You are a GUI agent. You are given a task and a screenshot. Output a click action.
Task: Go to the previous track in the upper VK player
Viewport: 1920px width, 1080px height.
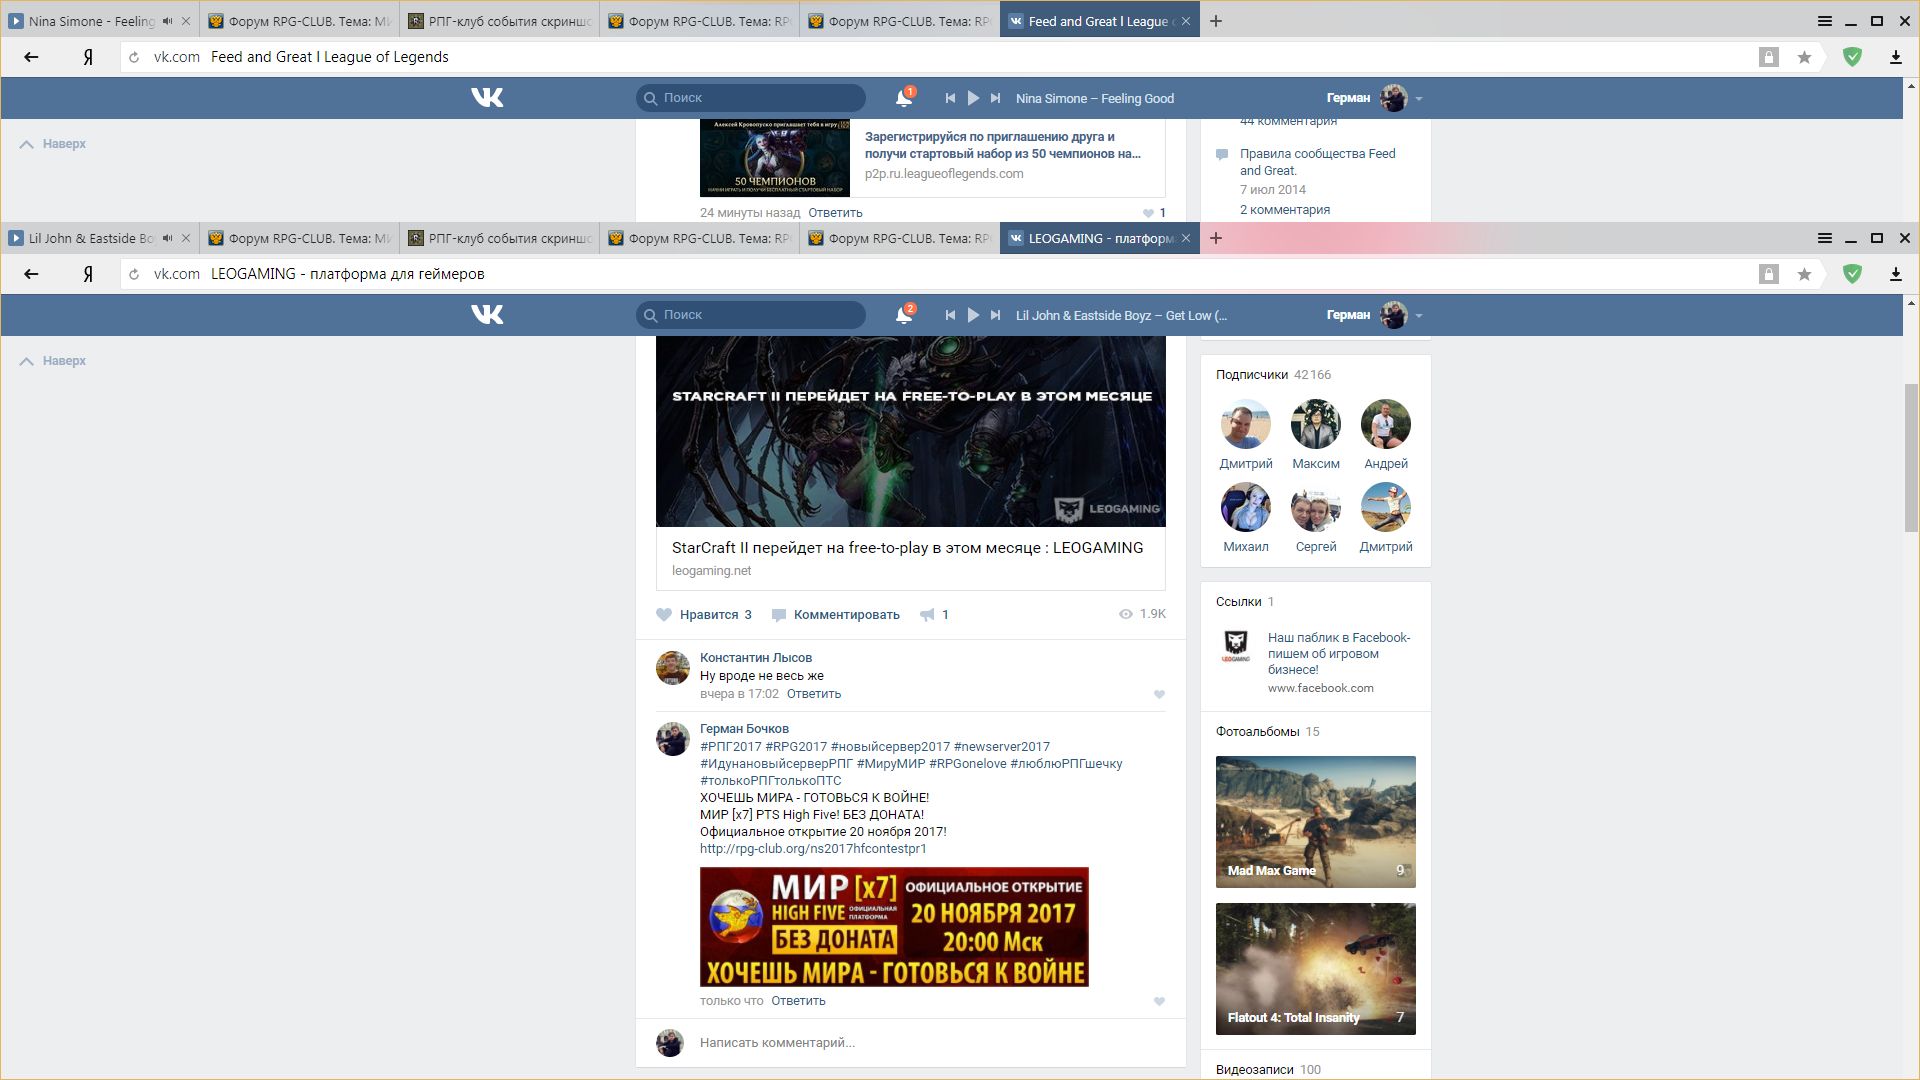coord(950,98)
